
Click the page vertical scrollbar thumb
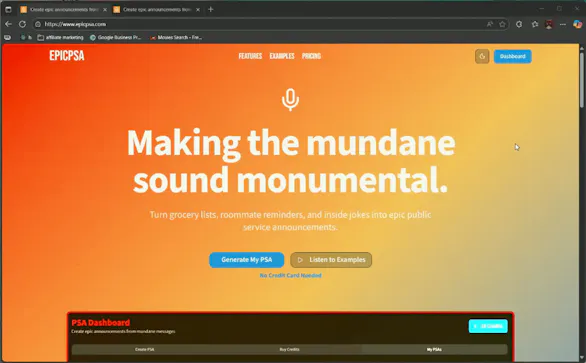tap(582, 80)
